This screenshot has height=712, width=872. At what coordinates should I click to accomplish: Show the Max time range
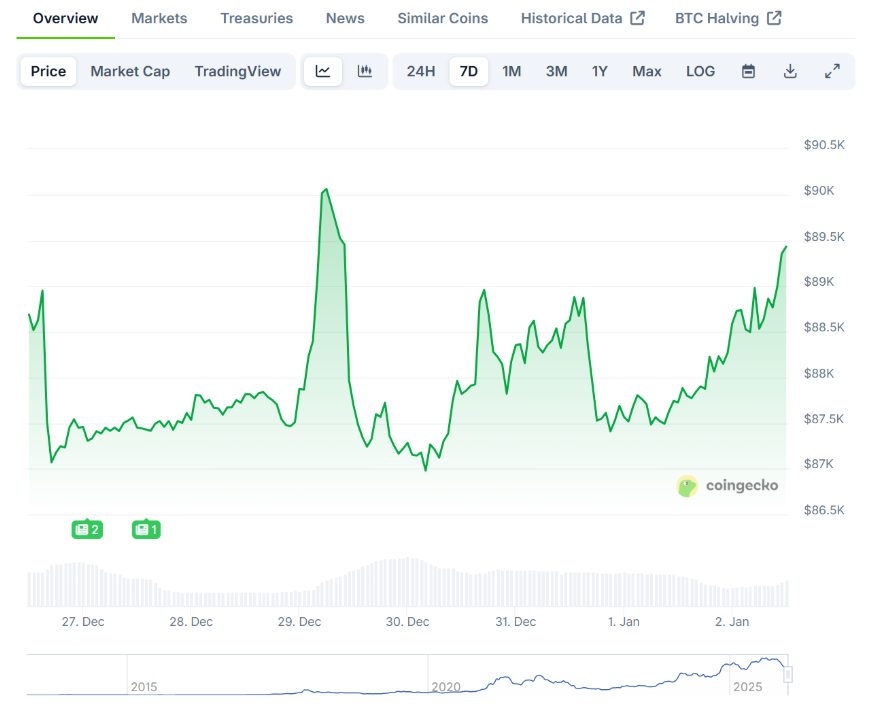click(x=647, y=71)
